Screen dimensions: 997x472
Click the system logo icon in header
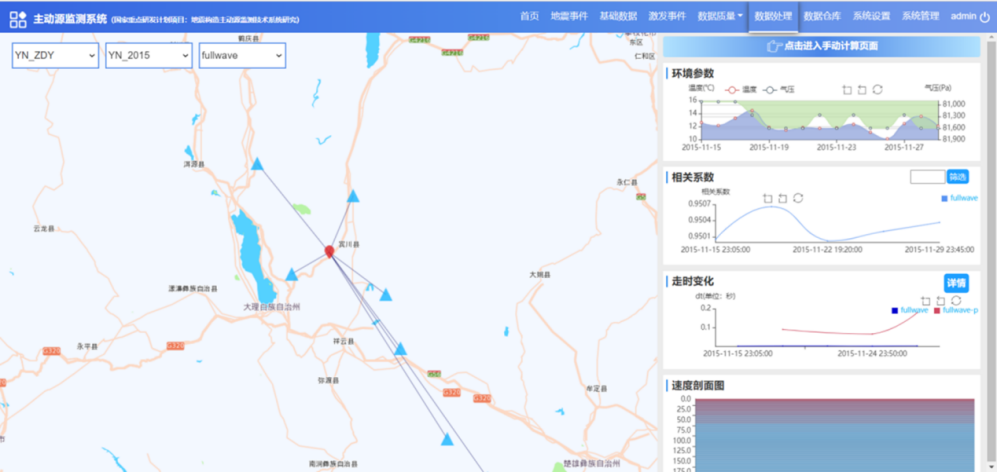(x=18, y=19)
